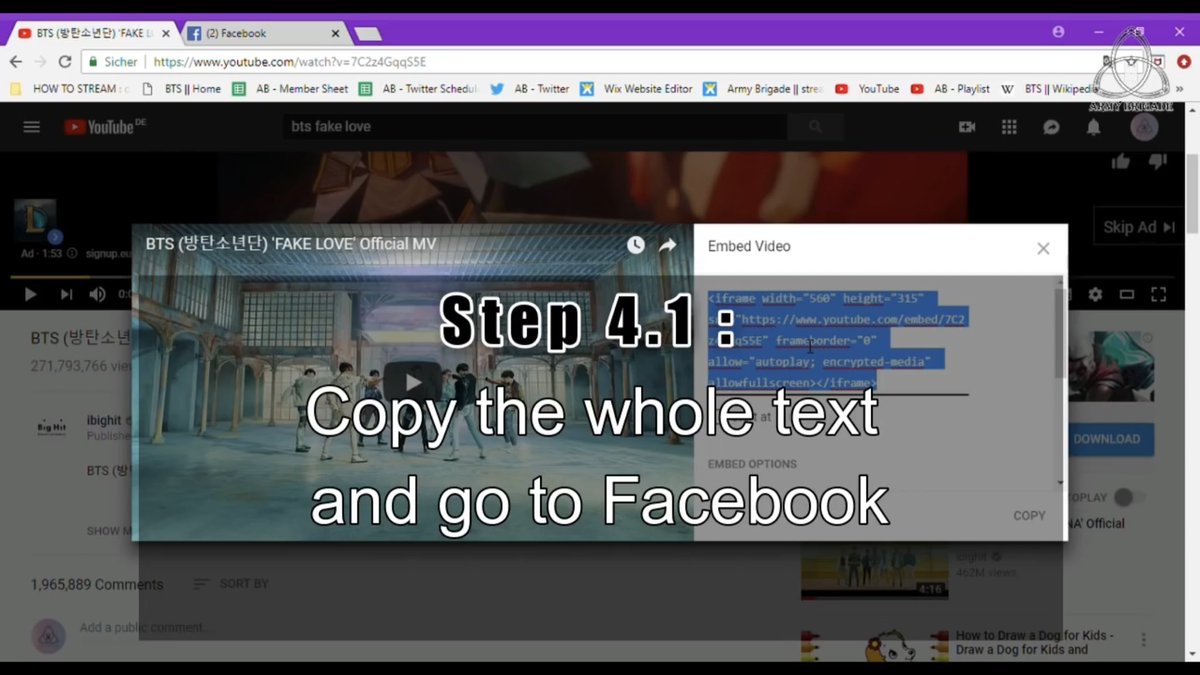1200x675 pixels.
Task: Click the blue DOWNLOAD ad button
Action: pyautogui.click(x=1107, y=439)
